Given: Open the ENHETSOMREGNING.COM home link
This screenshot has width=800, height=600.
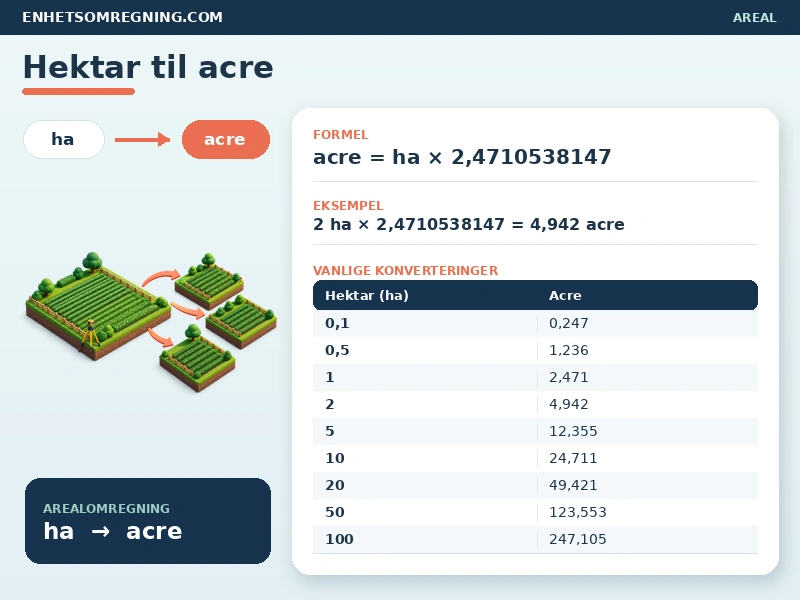Looking at the screenshot, I should 122,17.
